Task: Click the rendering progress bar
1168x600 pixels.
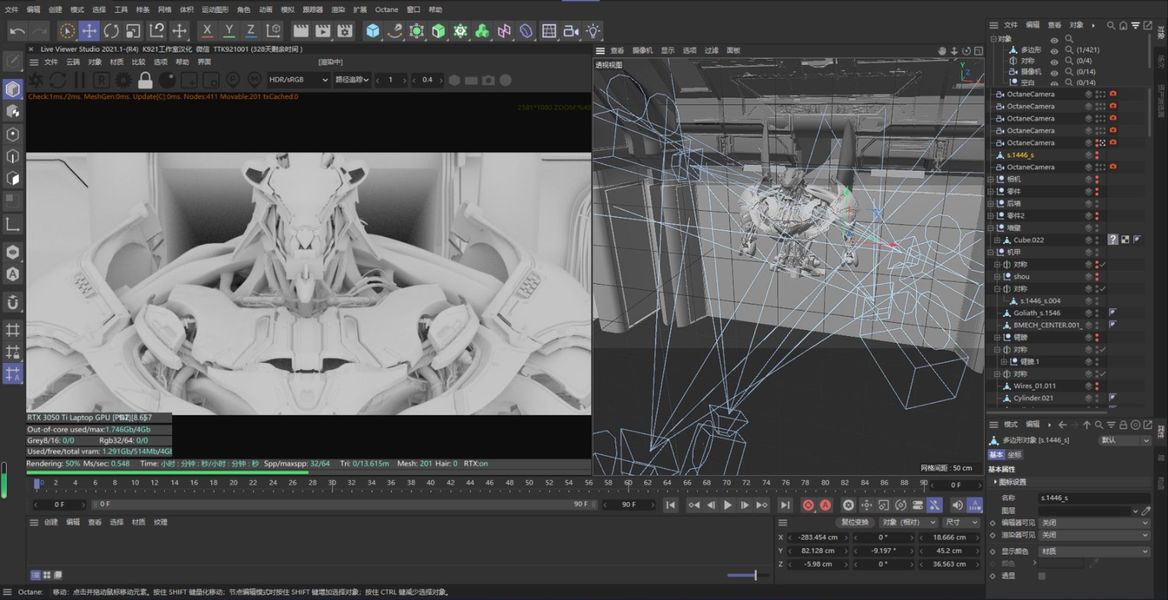Action: click(x=308, y=472)
